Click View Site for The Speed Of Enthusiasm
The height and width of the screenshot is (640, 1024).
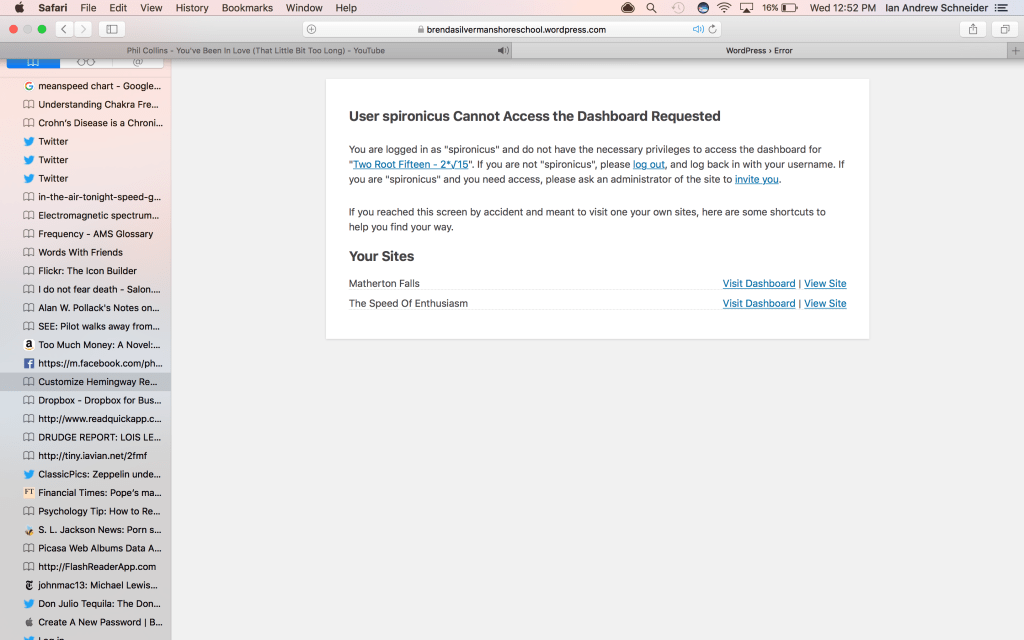tap(825, 304)
